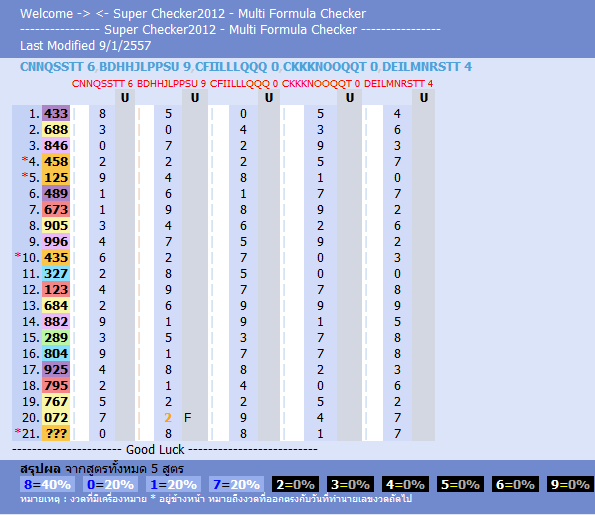595x515 pixels.
Task: Click the red CNNQSSTT 6 column header
Action: click(x=102, y=83)
